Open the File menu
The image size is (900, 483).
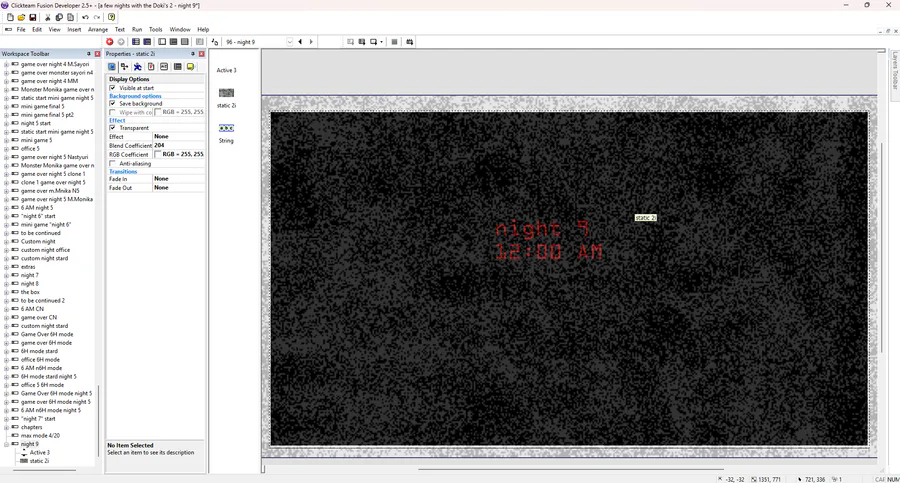coord(21,29)
